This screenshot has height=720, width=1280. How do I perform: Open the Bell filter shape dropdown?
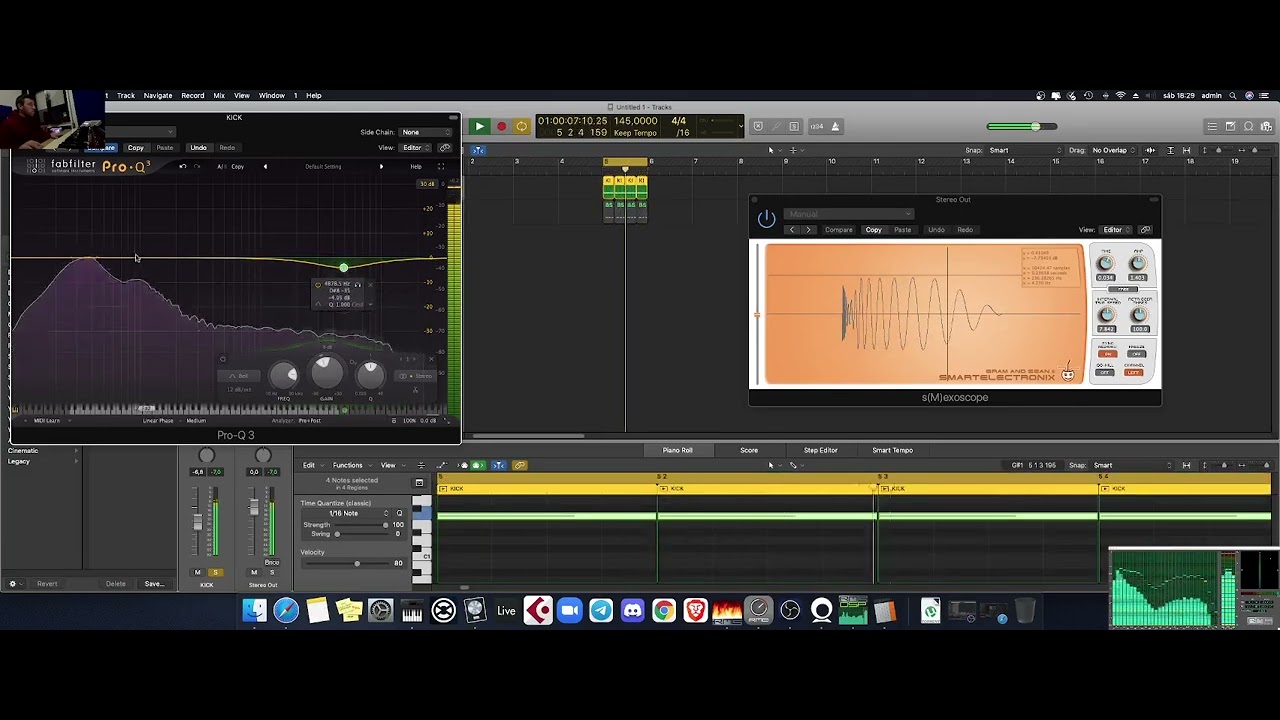point(239,376)
